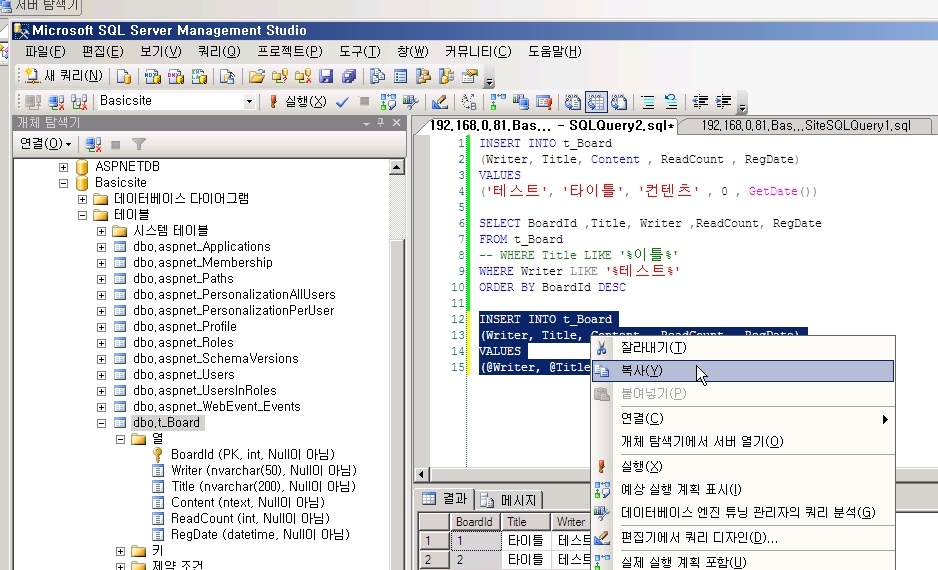The height and width of the screenshot is (570, 938).
Task: Click the Database Engine Query icon
Action: pos(124,76)
